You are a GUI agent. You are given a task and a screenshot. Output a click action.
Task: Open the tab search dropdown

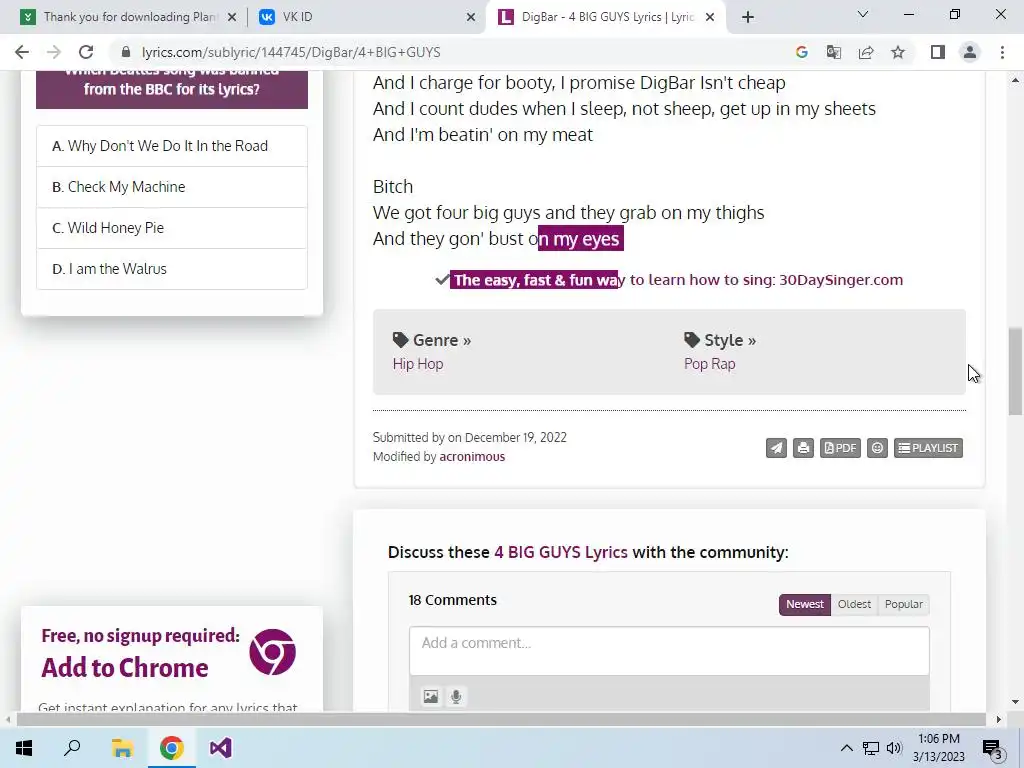click(x=863, y=15)
